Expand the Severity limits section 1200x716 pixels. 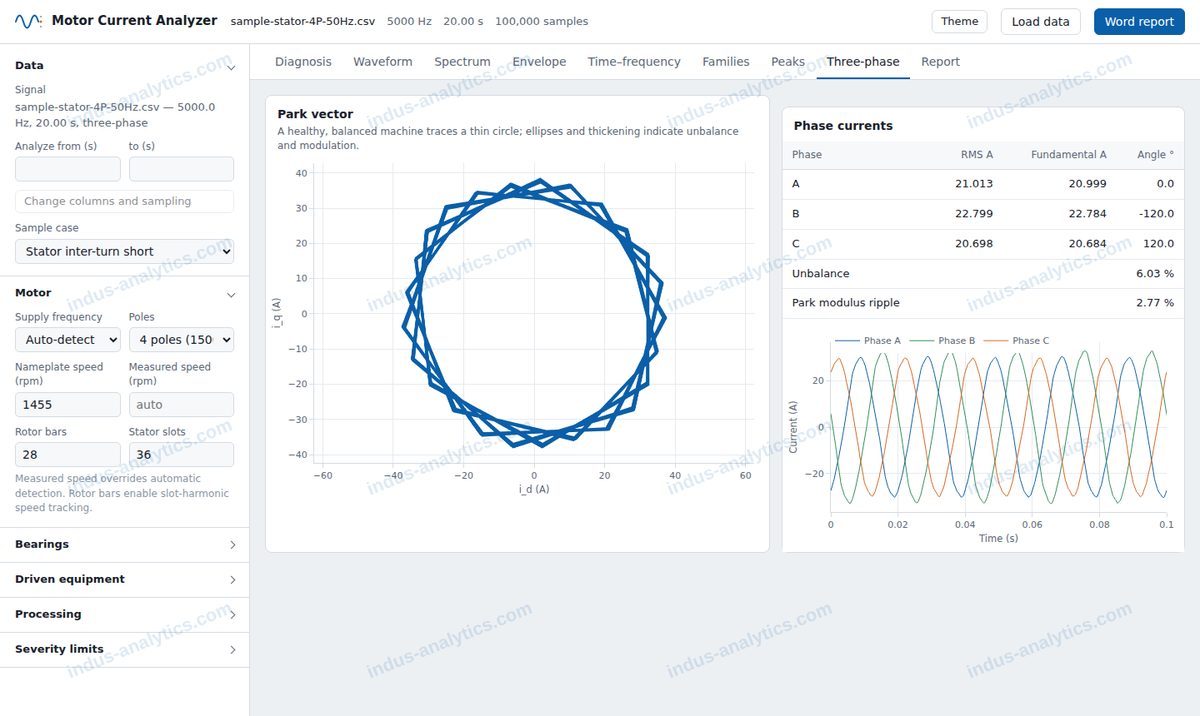[124, 650]
